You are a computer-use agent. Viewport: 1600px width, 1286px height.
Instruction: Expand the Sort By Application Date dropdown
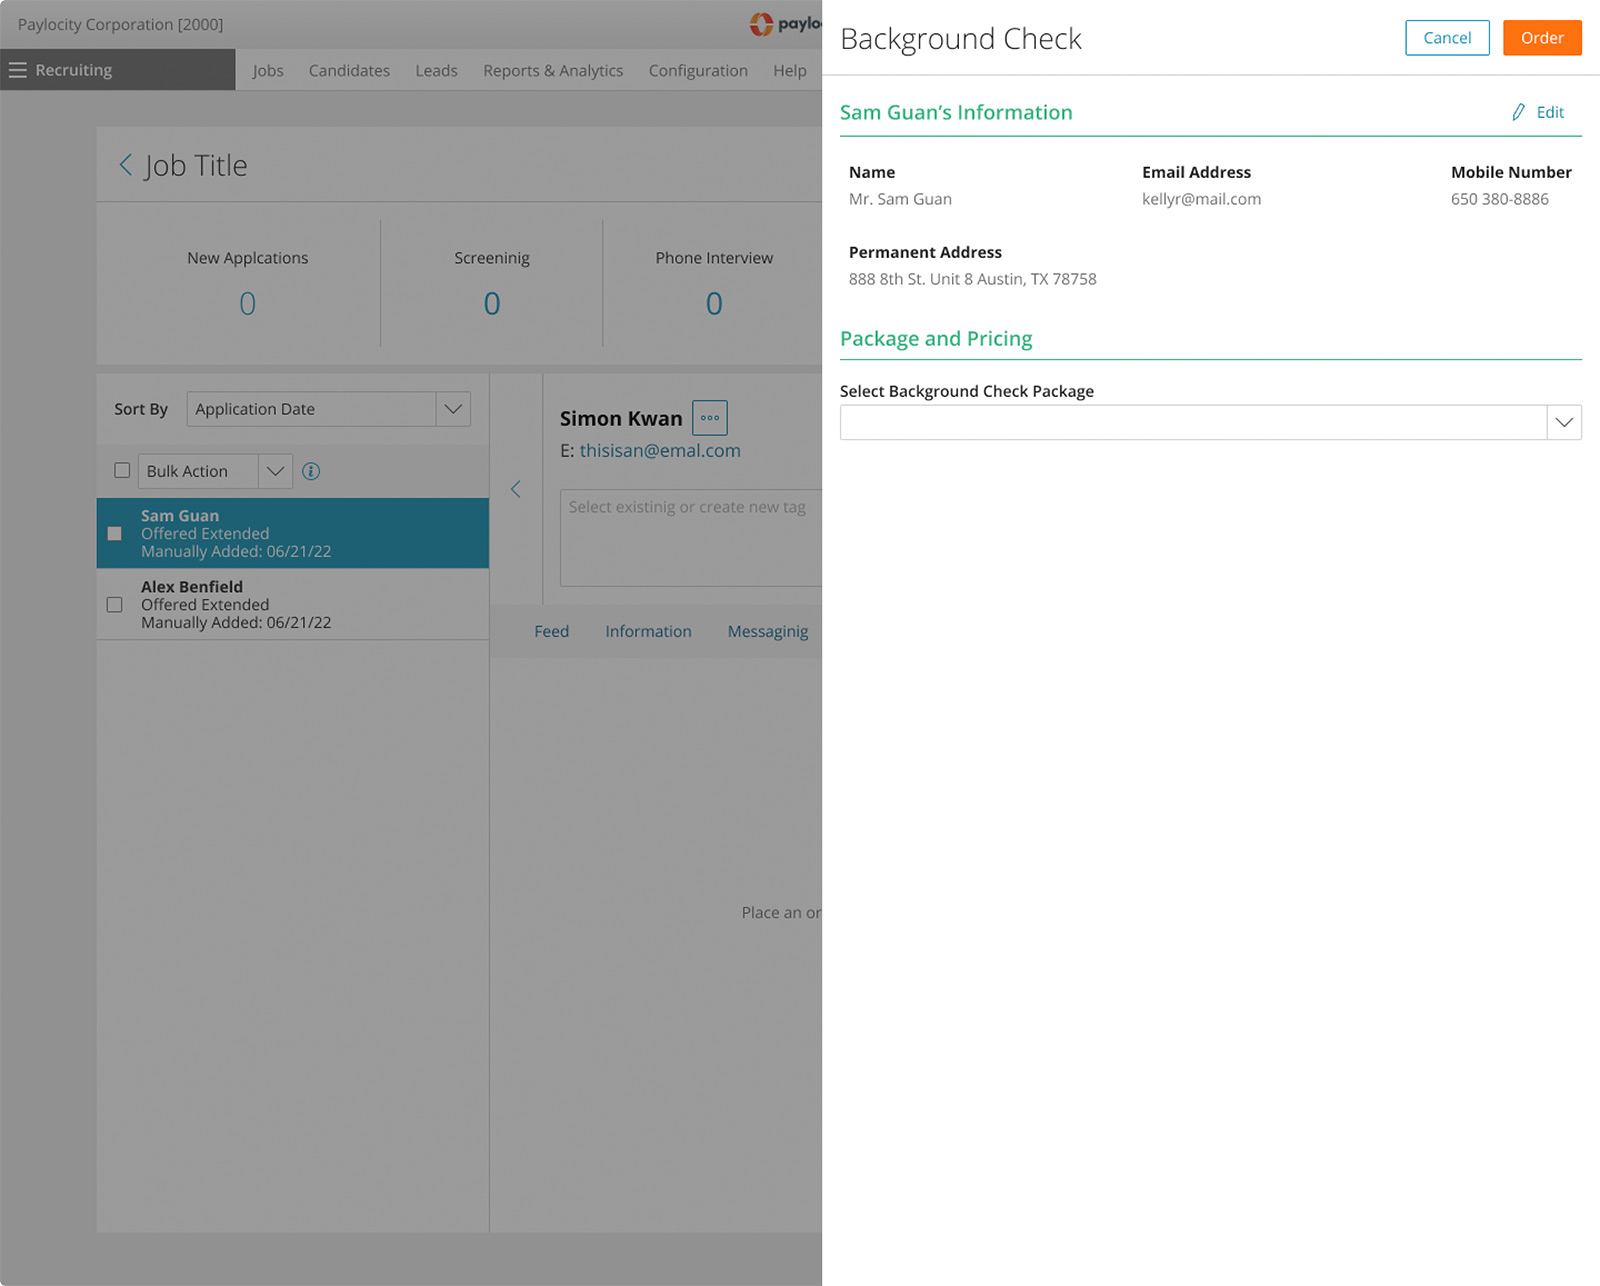point(453,409)
